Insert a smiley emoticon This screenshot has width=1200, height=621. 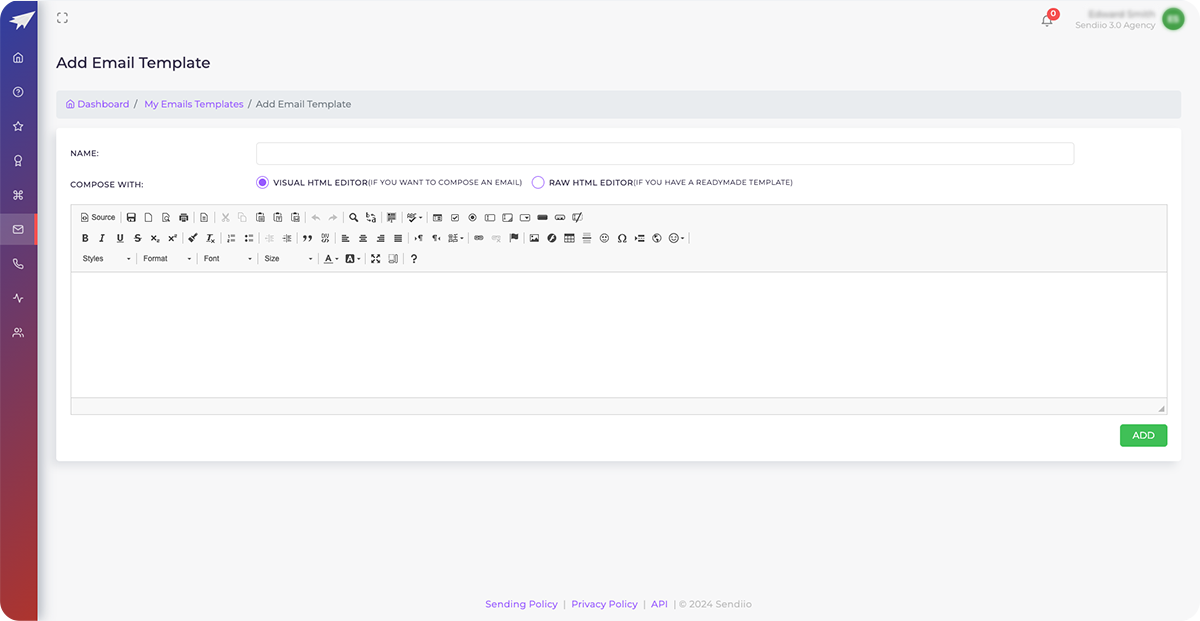603,238
